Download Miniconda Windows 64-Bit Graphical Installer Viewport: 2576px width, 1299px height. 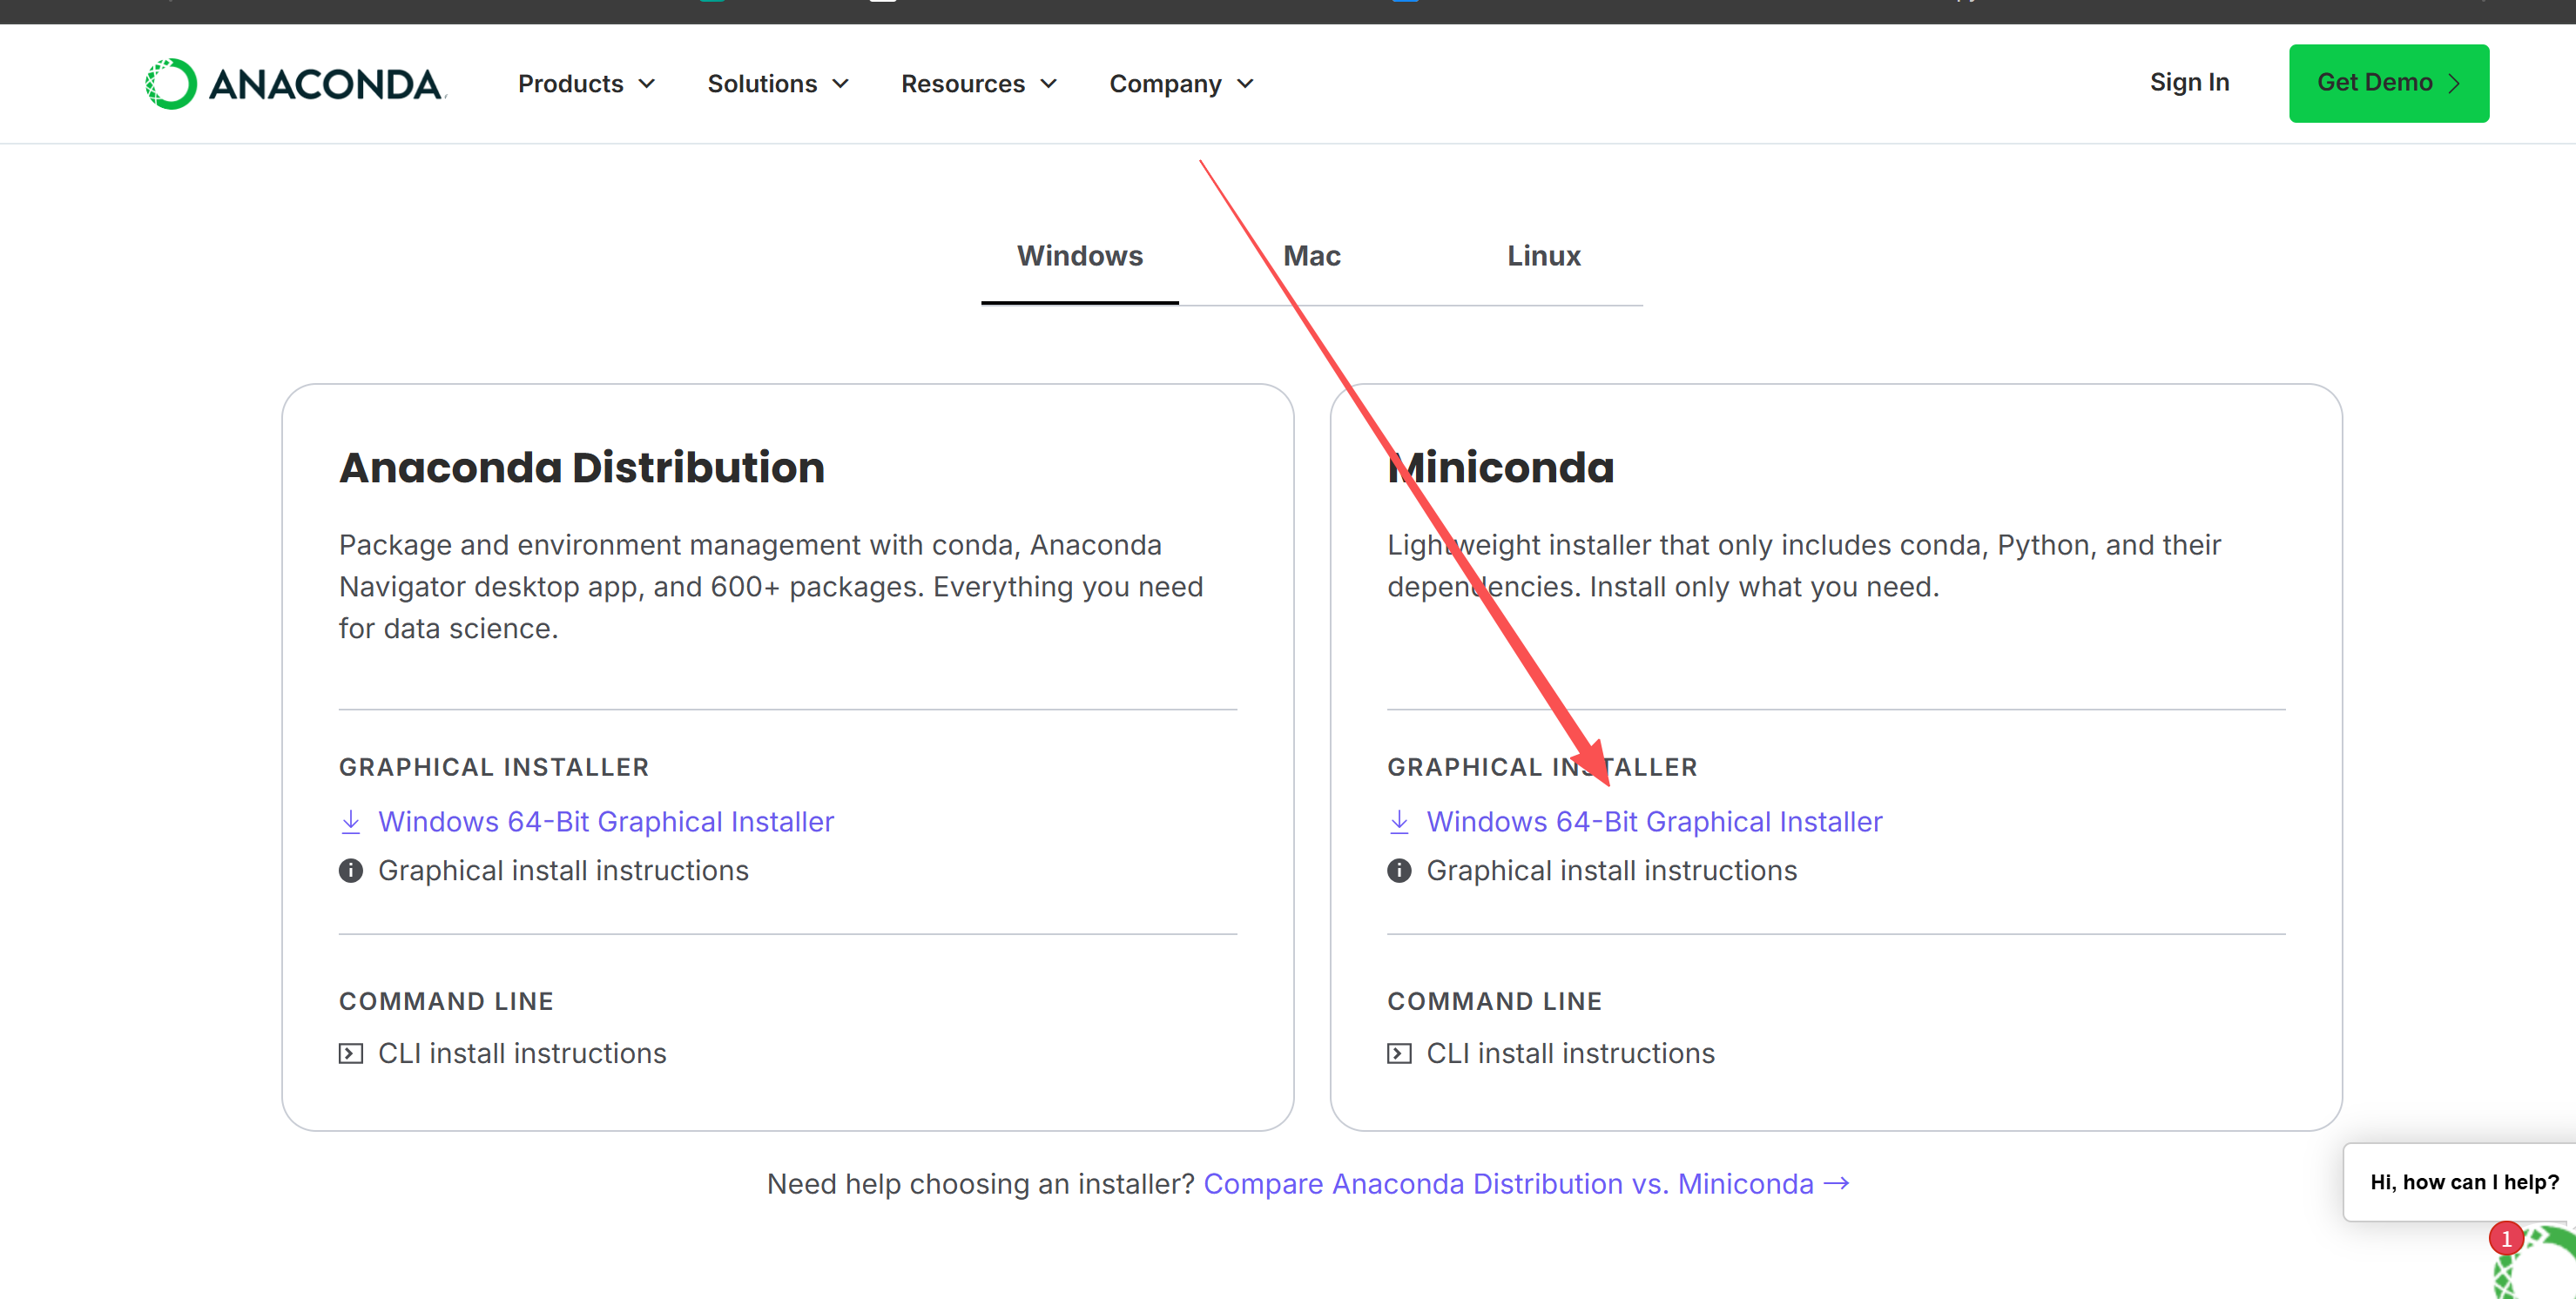[x=1653, y=822]
